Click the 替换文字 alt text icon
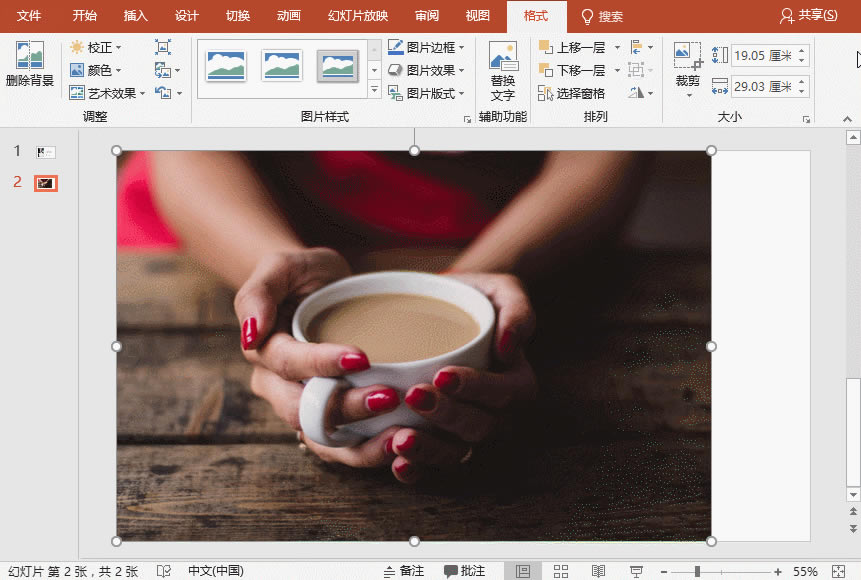This screenshot has width=861, height=580. (x=503, y=71)
